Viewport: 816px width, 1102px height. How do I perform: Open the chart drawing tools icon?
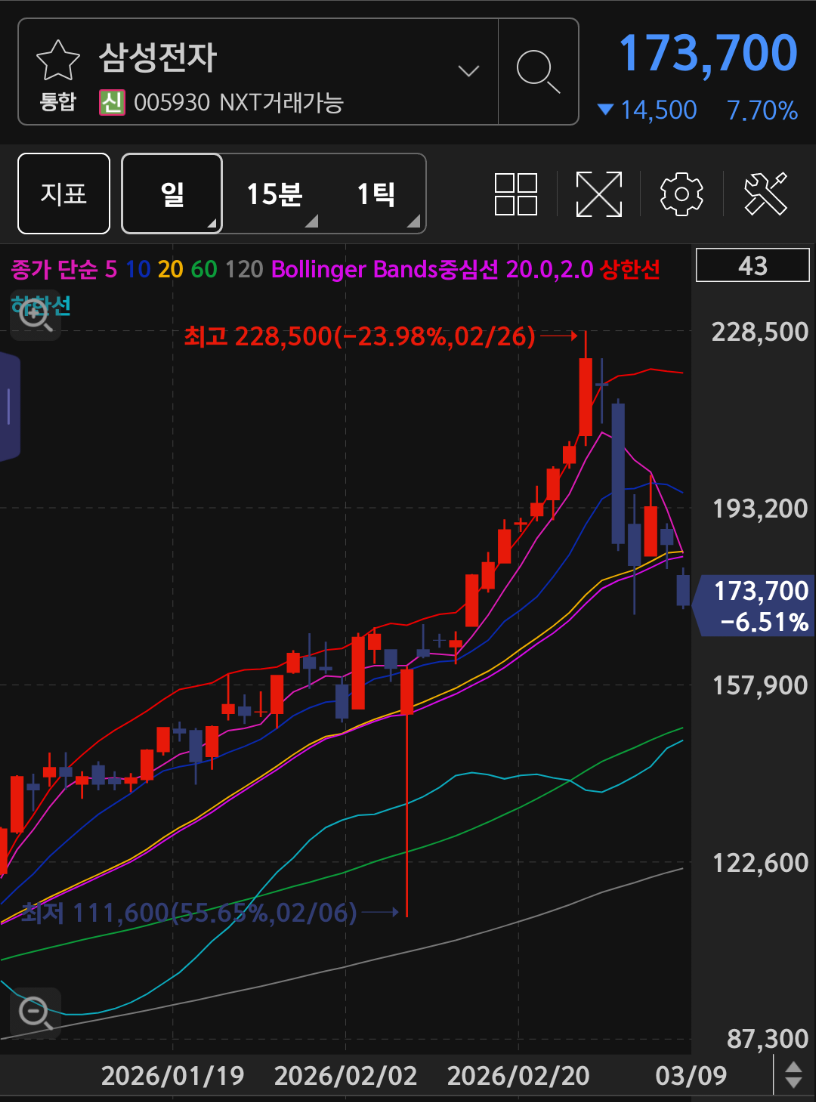click(765, 194)
